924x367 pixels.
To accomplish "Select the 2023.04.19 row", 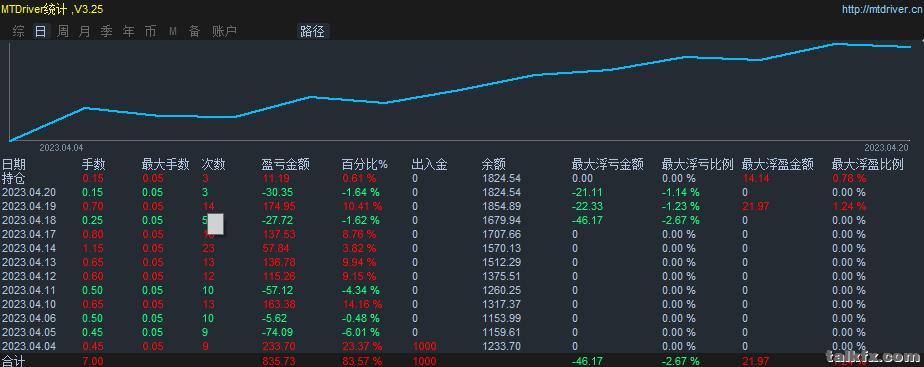I will [x=462, y=206].
